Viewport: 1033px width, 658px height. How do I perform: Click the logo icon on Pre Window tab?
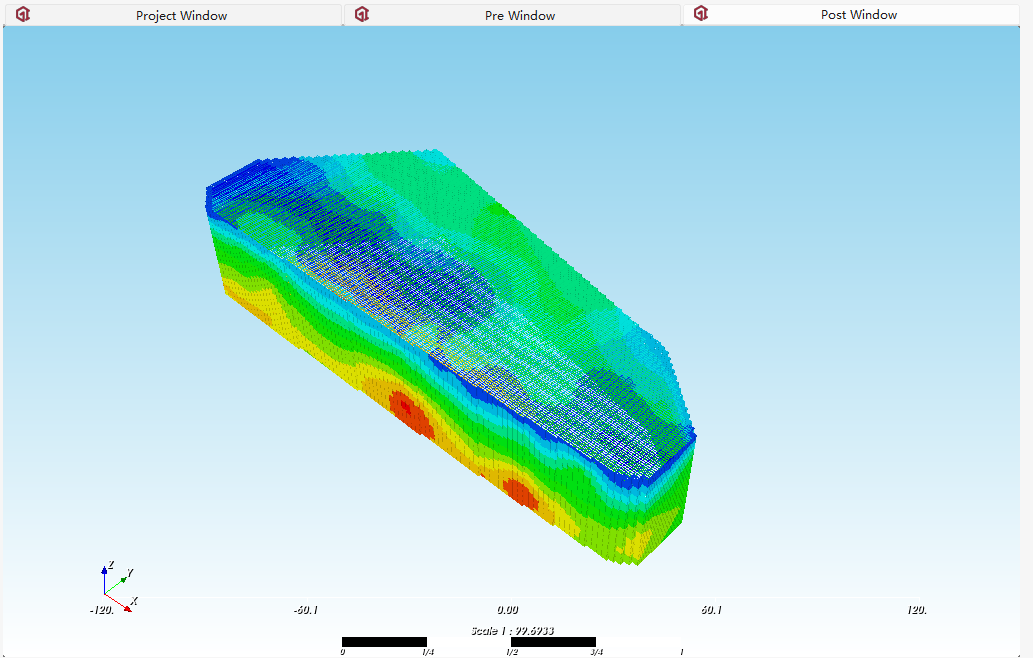click(x=362, y=15)
